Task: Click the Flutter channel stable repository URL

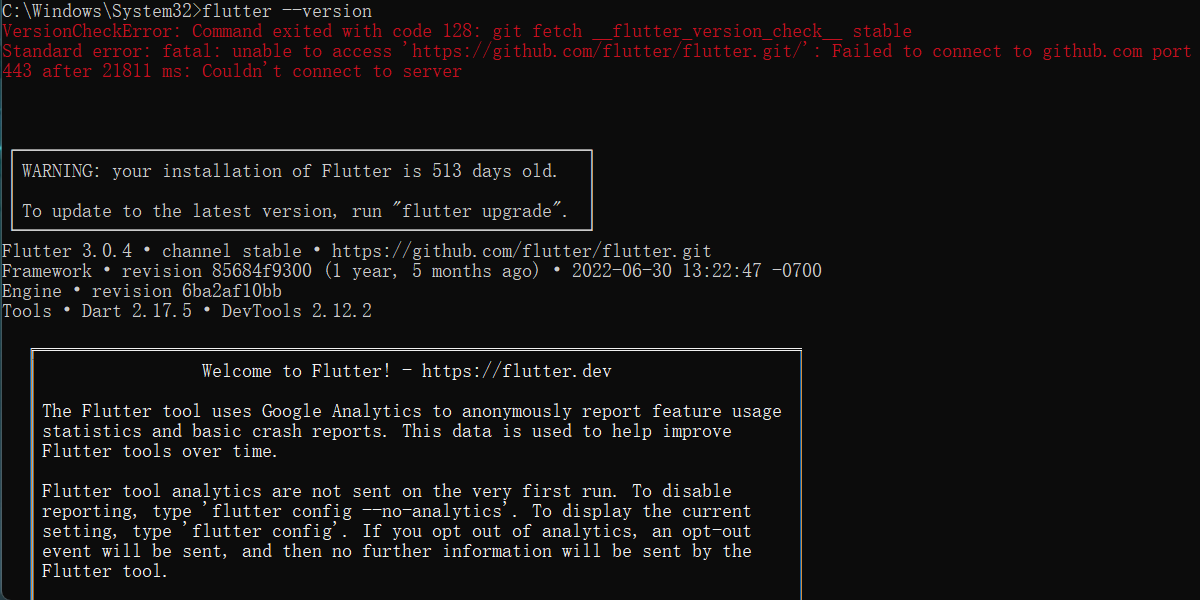Action: pyautogui.click(x=522, y=252)
